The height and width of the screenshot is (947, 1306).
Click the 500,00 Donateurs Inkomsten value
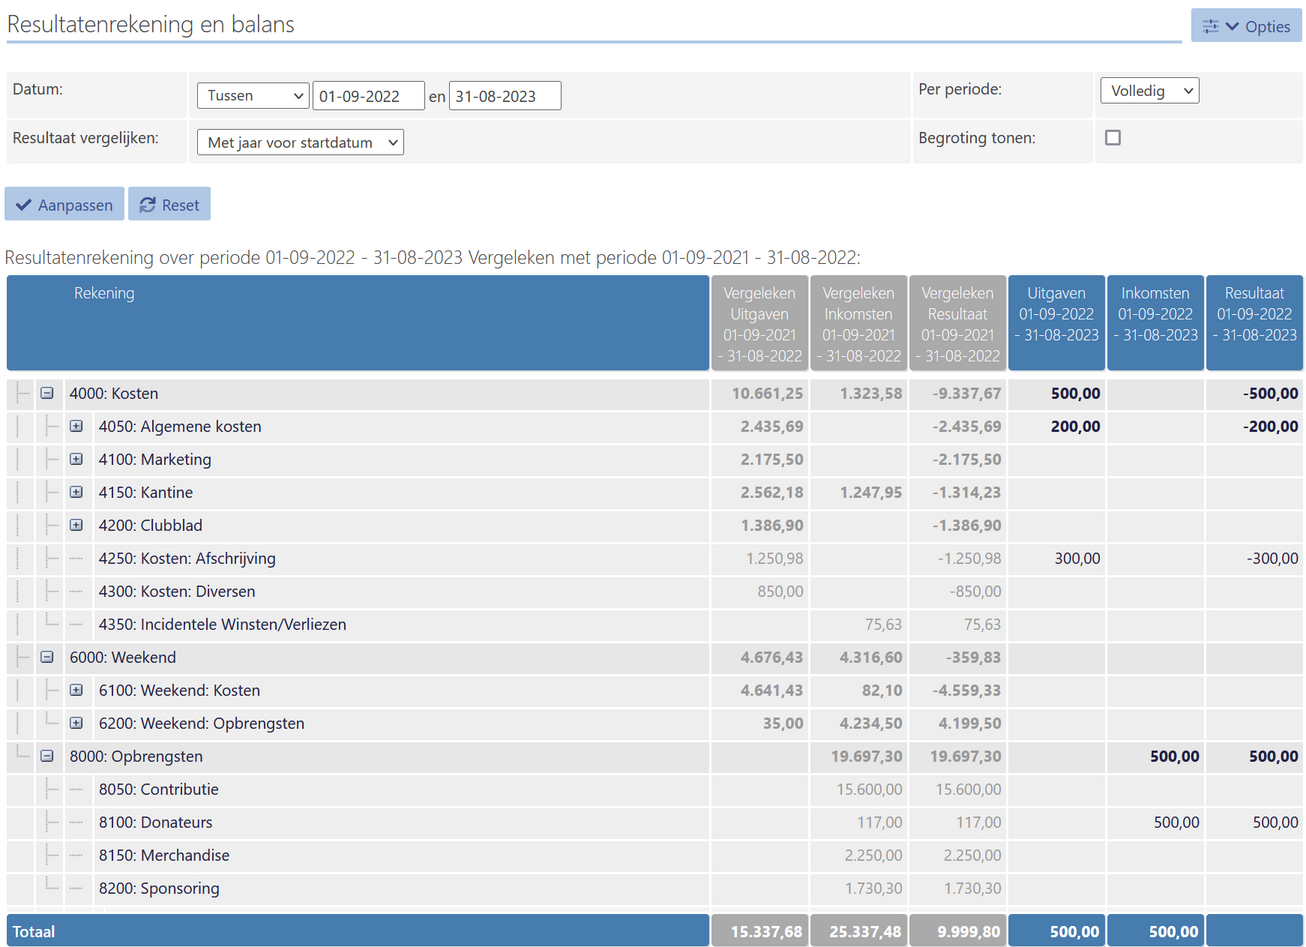pos(1176,823)
